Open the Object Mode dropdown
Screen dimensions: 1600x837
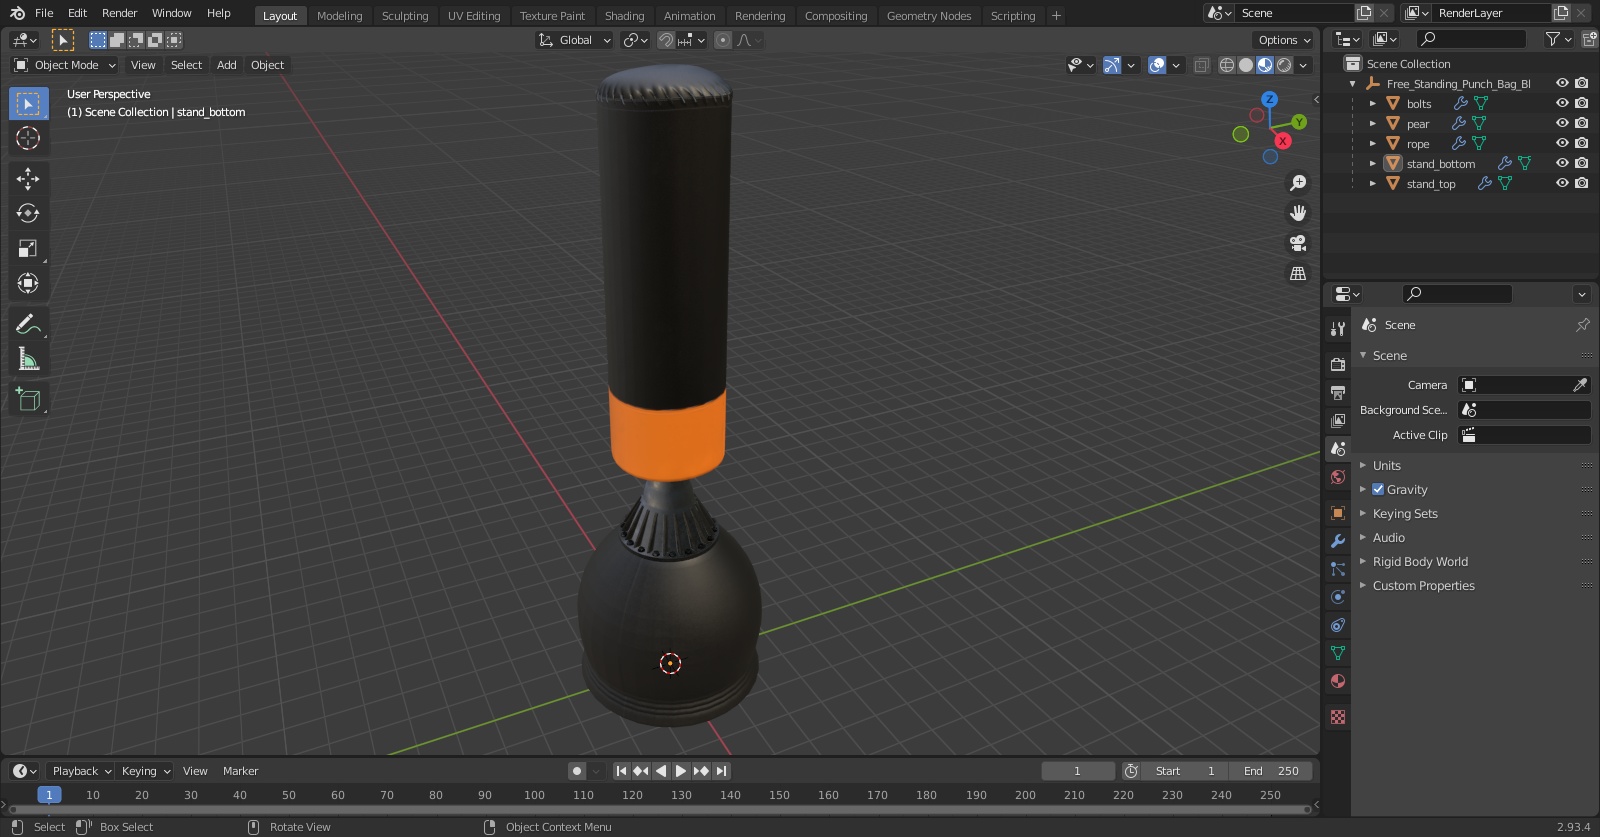(65, 65)
